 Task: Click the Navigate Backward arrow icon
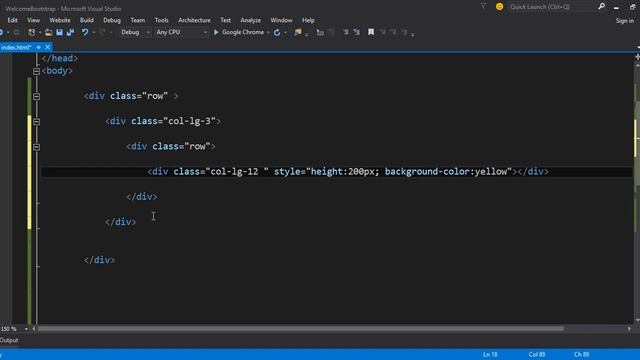click(2, 32)
